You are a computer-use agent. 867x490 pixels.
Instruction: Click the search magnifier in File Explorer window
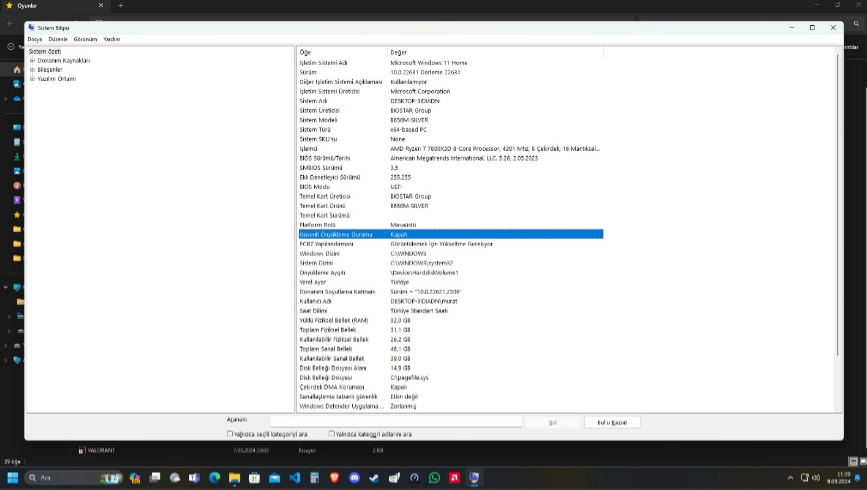856,23
